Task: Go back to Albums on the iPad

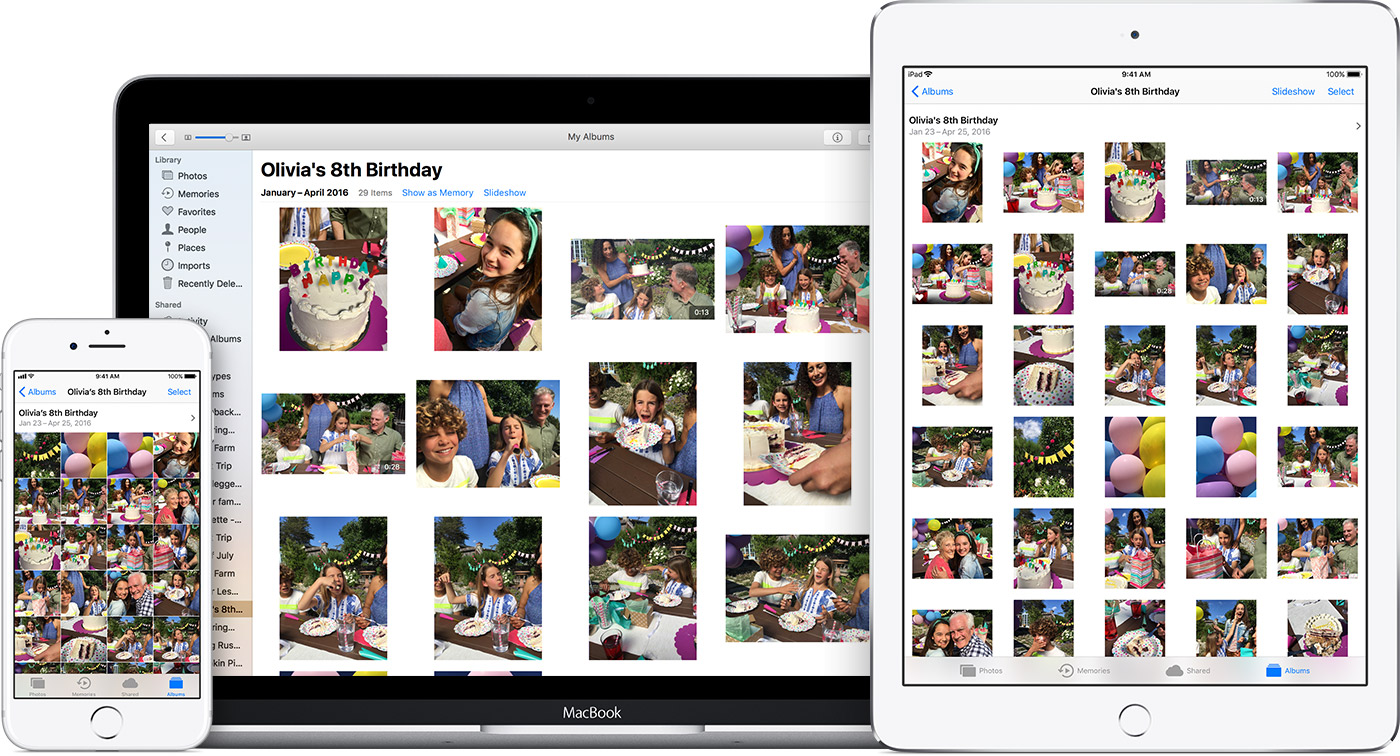Action: pyautogui.click(x=932, y=91)
